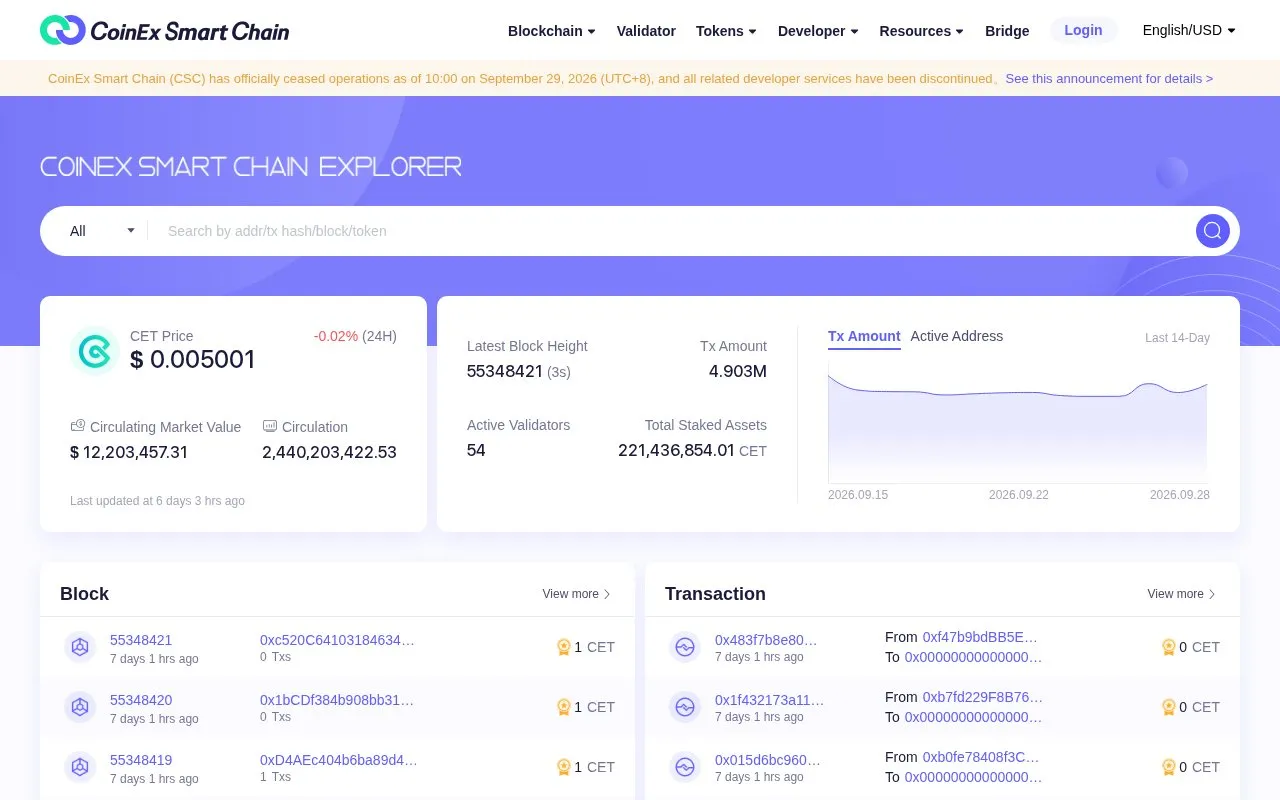Open transaction hash 0x1f432173a11
This screenshot has height=800, width=1280.
(x=769, y=700)
